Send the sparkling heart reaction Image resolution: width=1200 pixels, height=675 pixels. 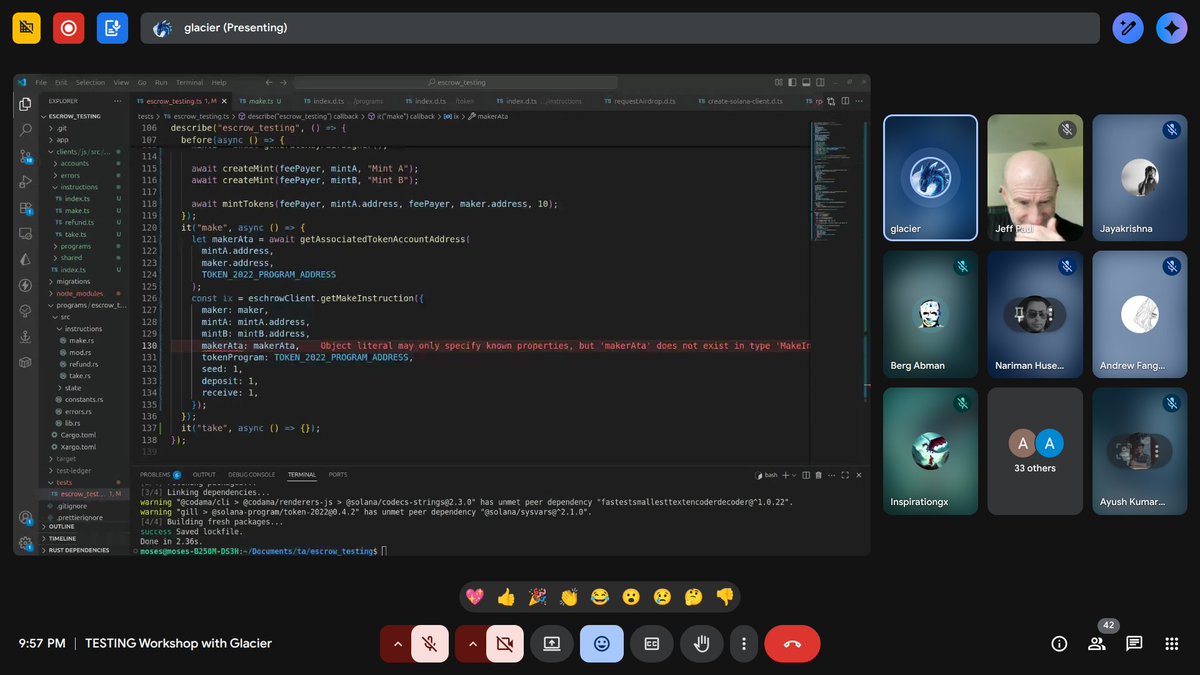475,597
